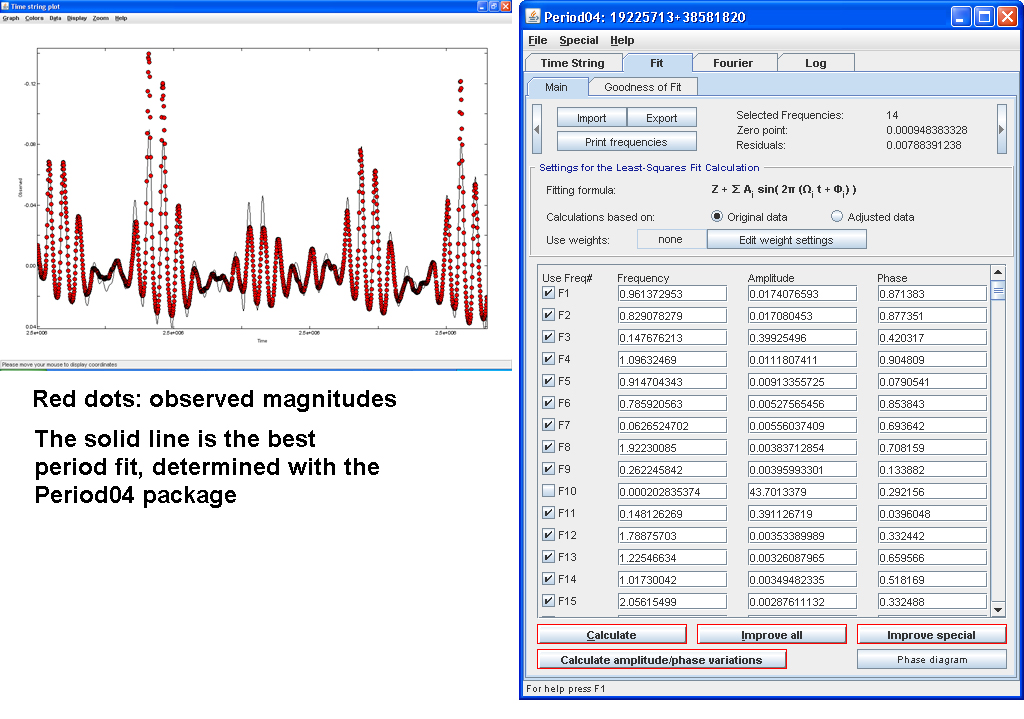This screenshot has width=1024, height=719.
Task: Click the F11 Frequency field 0.148126269
Action: [x=672, y=514]
